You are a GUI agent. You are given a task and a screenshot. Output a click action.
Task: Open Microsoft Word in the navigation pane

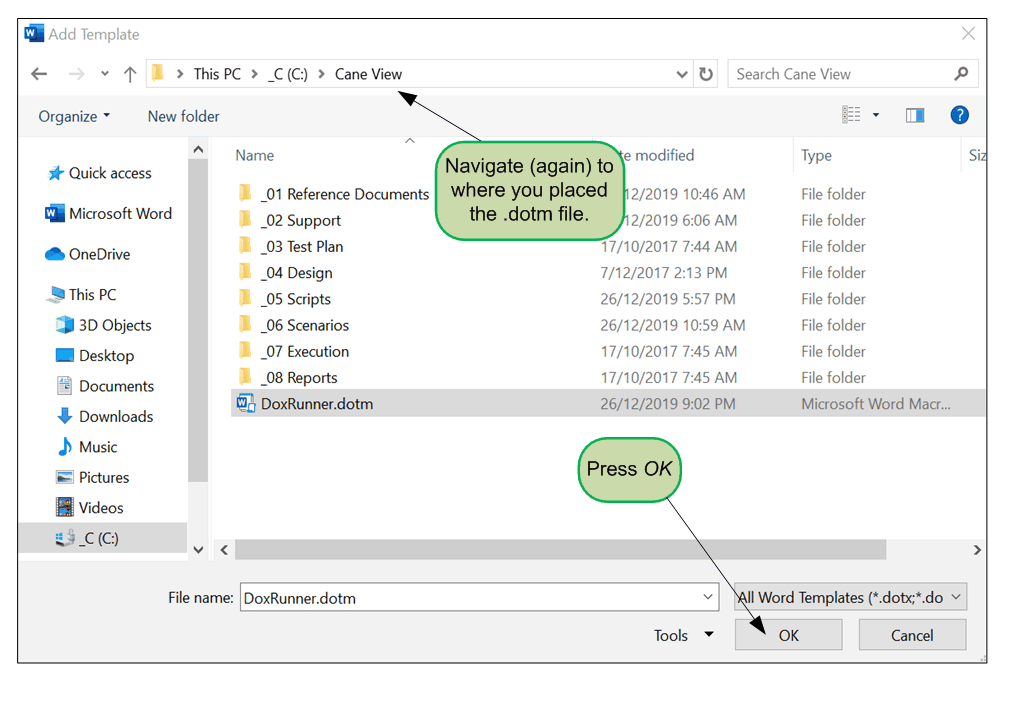pos(108,214)
